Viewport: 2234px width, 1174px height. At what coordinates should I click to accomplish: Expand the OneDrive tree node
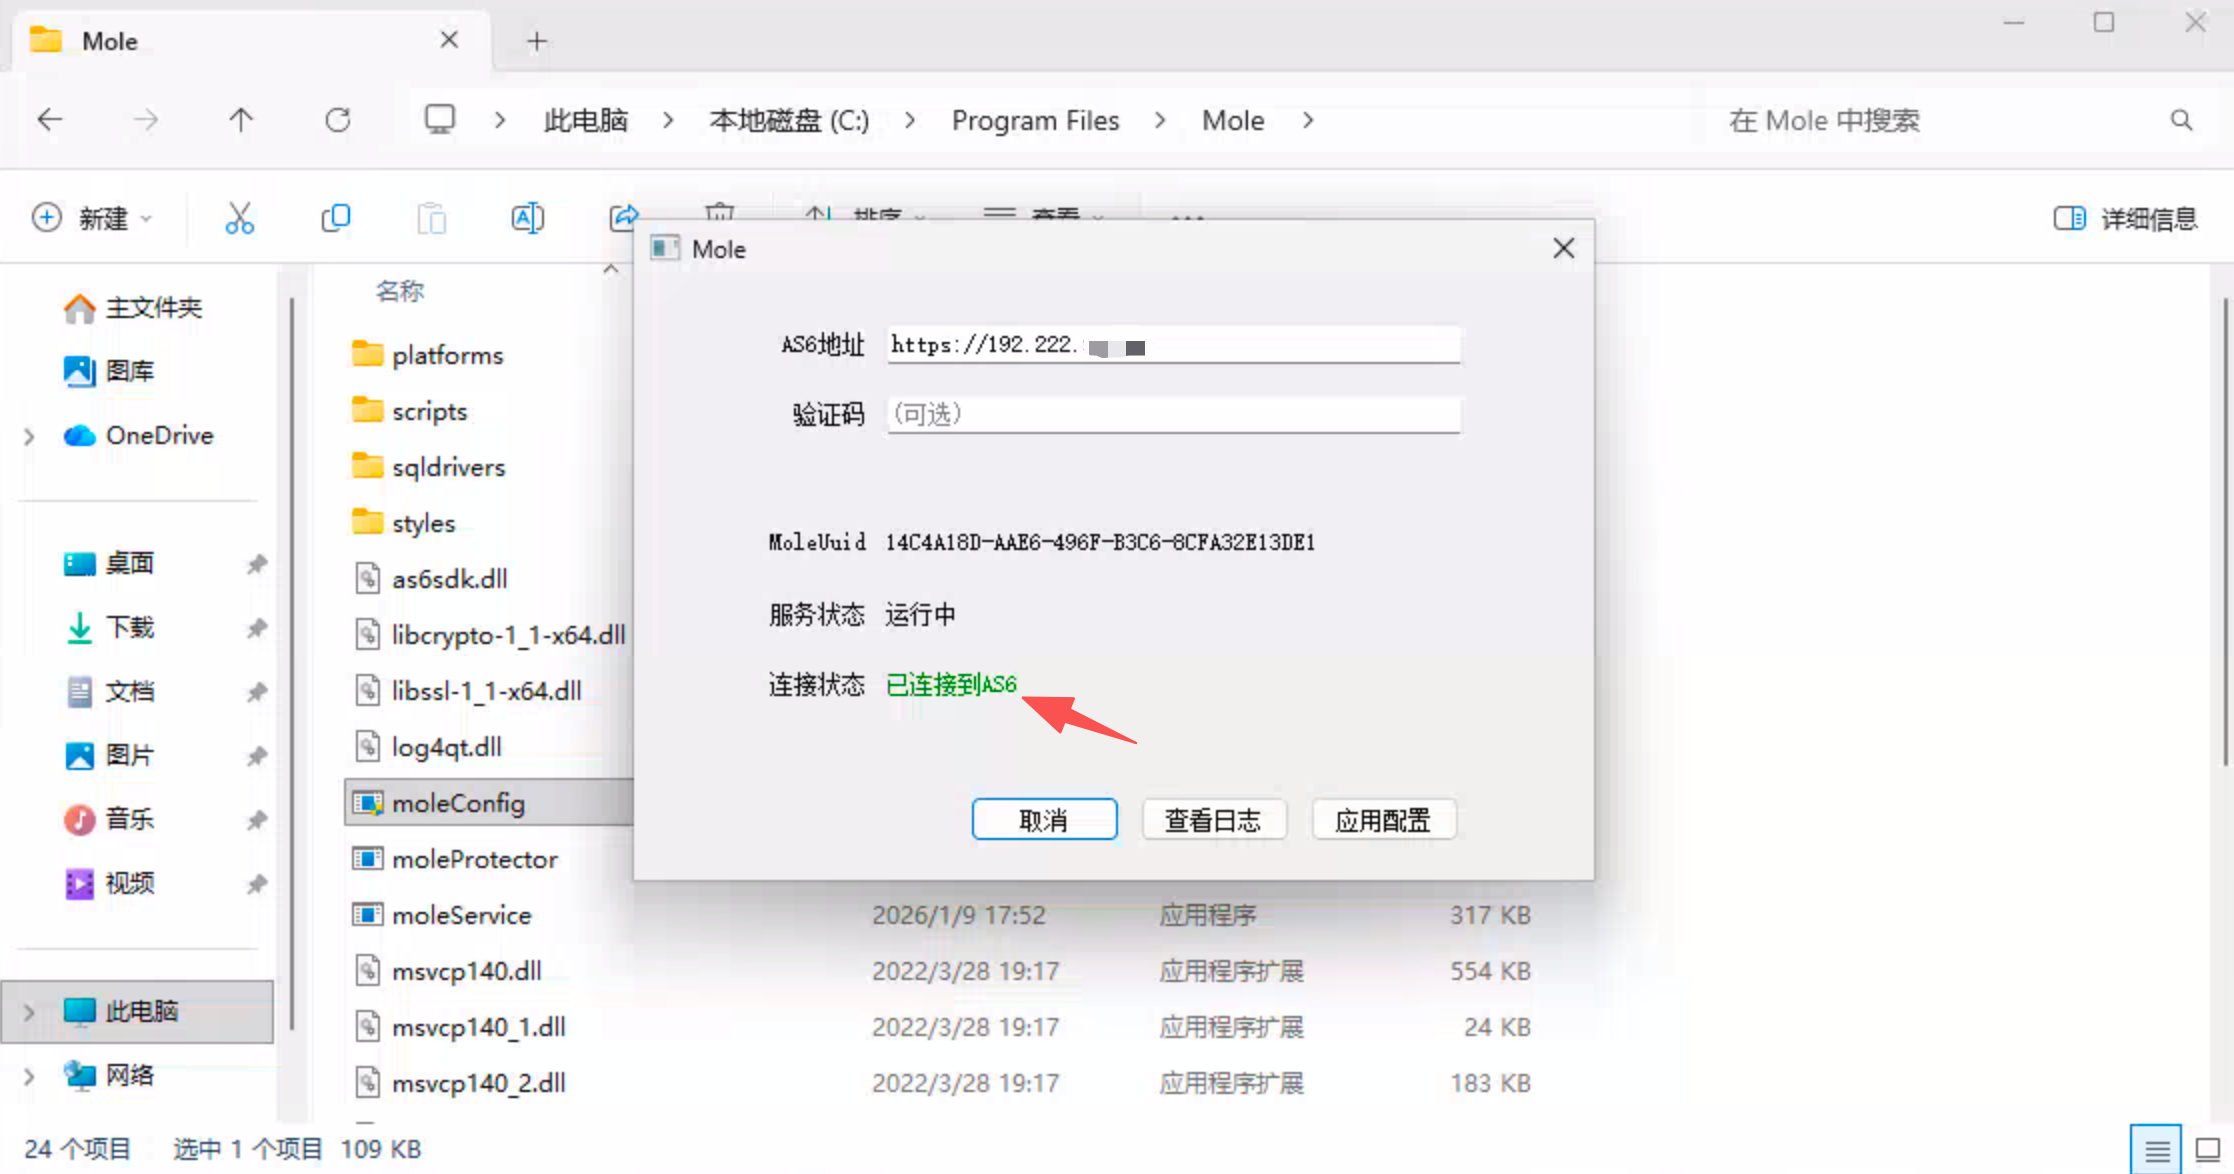coord(29,436)
